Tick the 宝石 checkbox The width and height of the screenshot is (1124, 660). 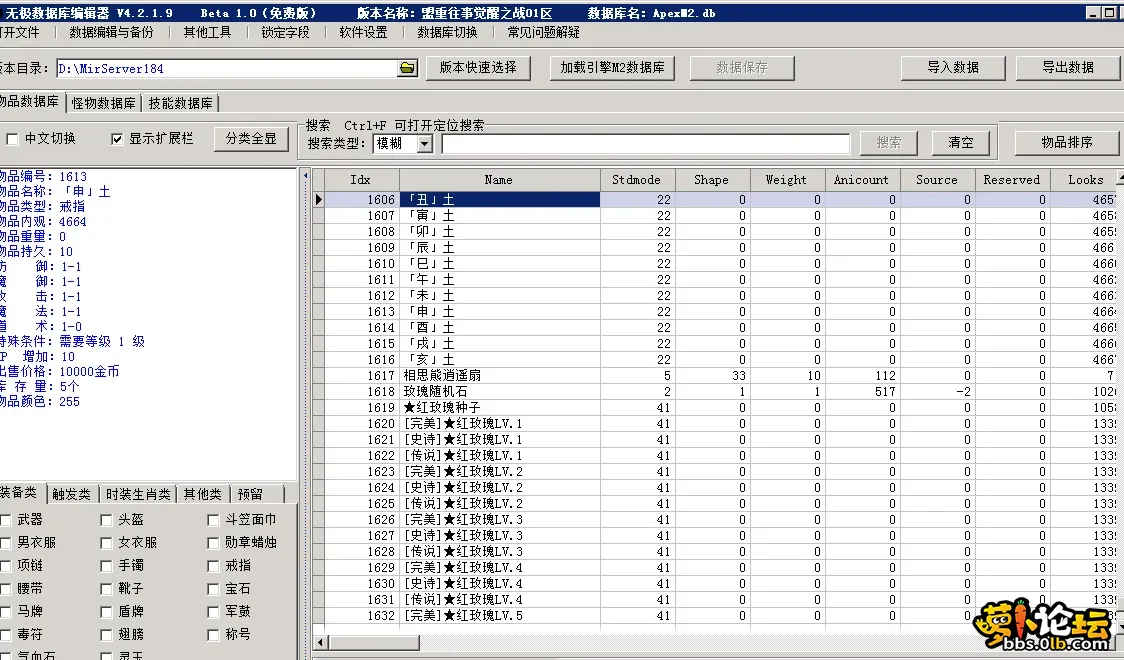pos(213,588)
